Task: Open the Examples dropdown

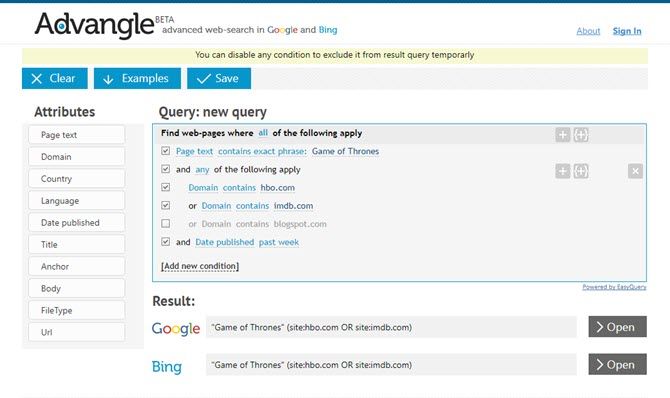Action: click(137, 78)
